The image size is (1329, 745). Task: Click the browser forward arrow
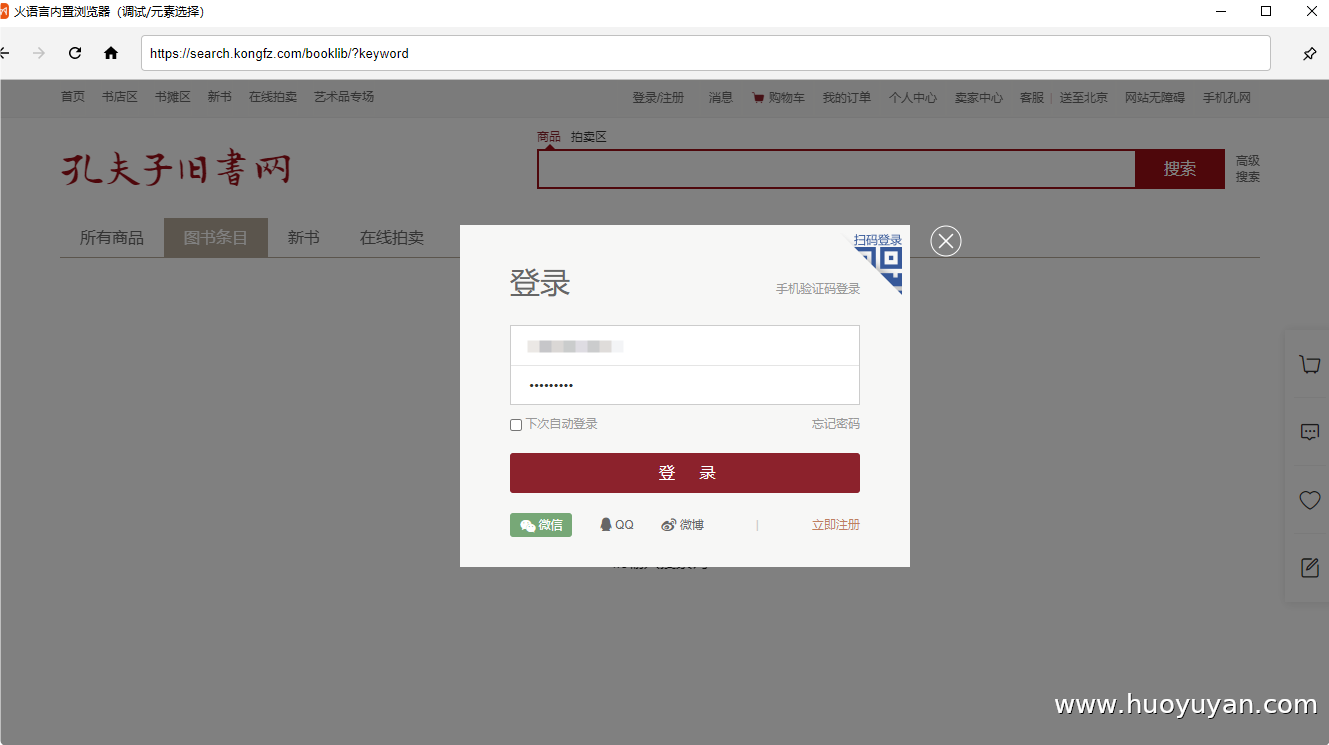coord(39,53)
